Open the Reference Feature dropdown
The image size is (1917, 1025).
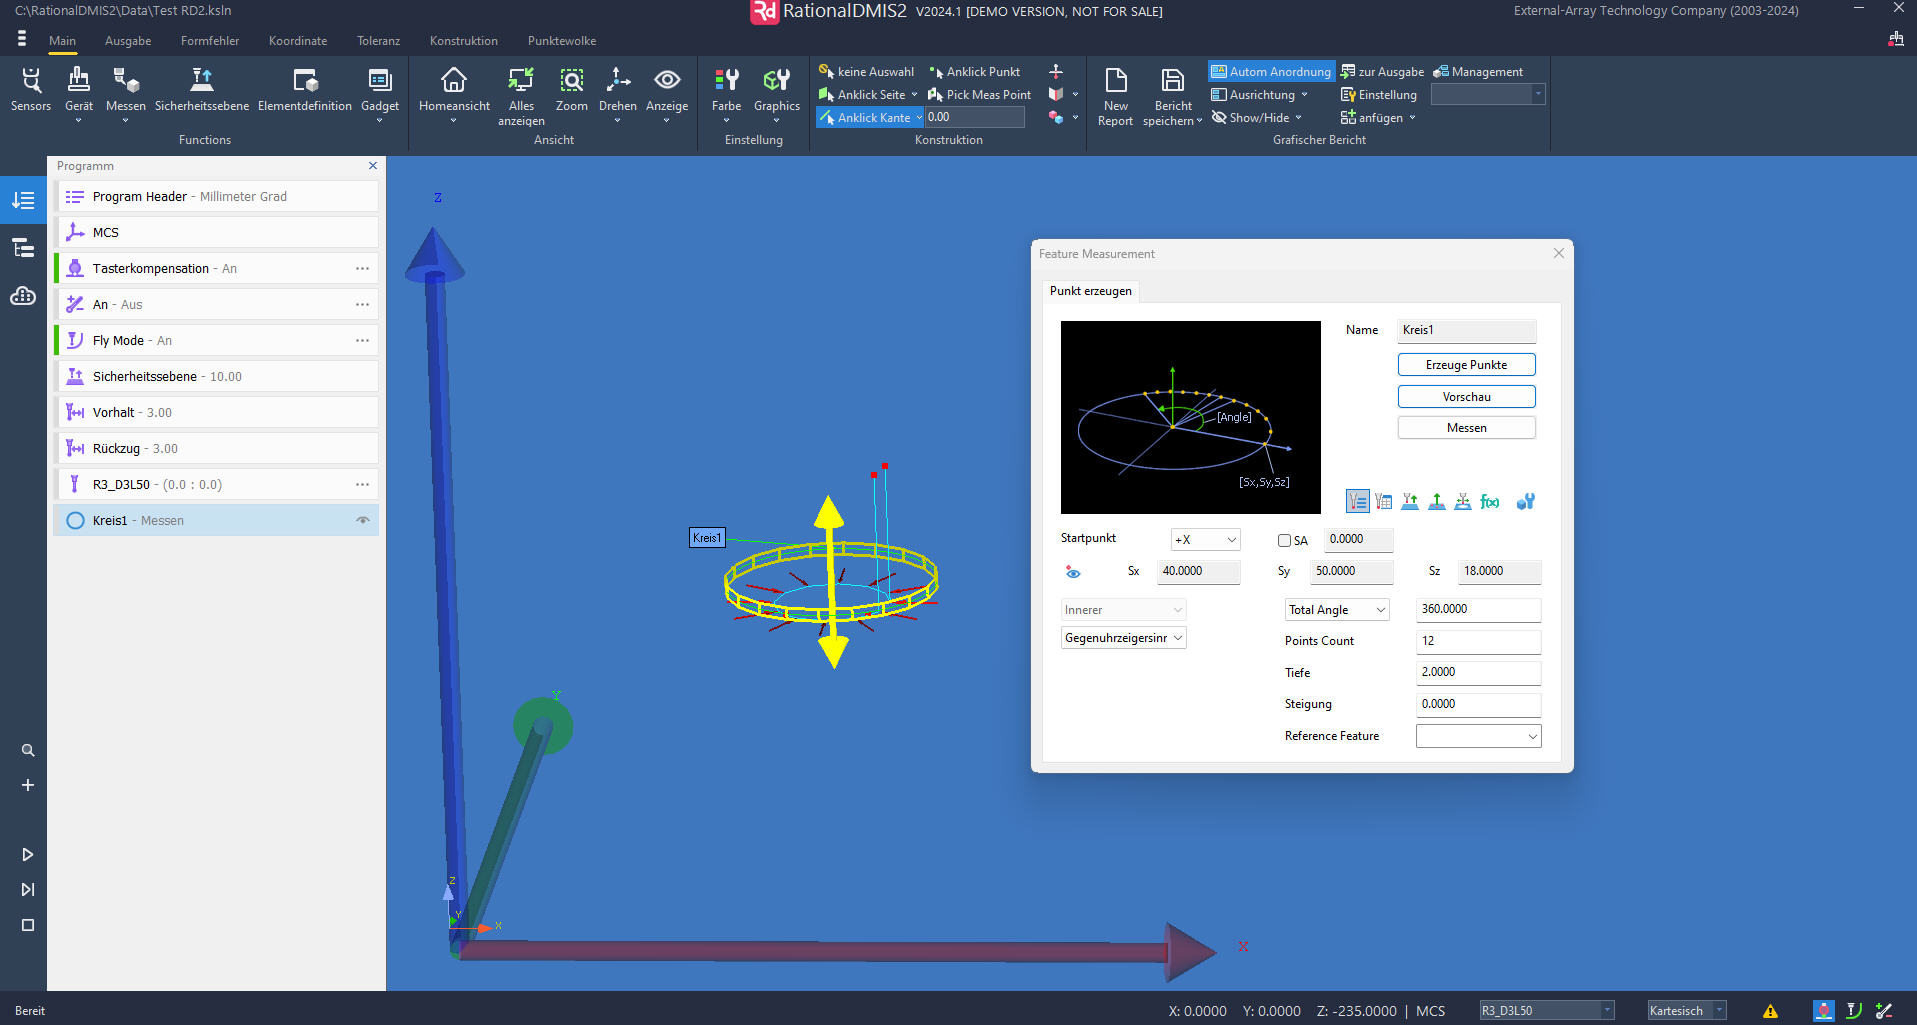(x=1478, y=736)
